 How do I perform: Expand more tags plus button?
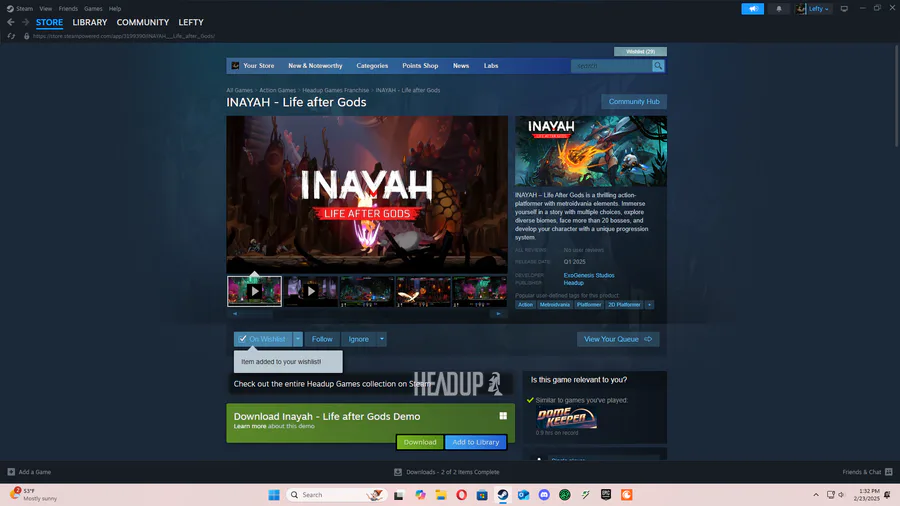[649, 305]
